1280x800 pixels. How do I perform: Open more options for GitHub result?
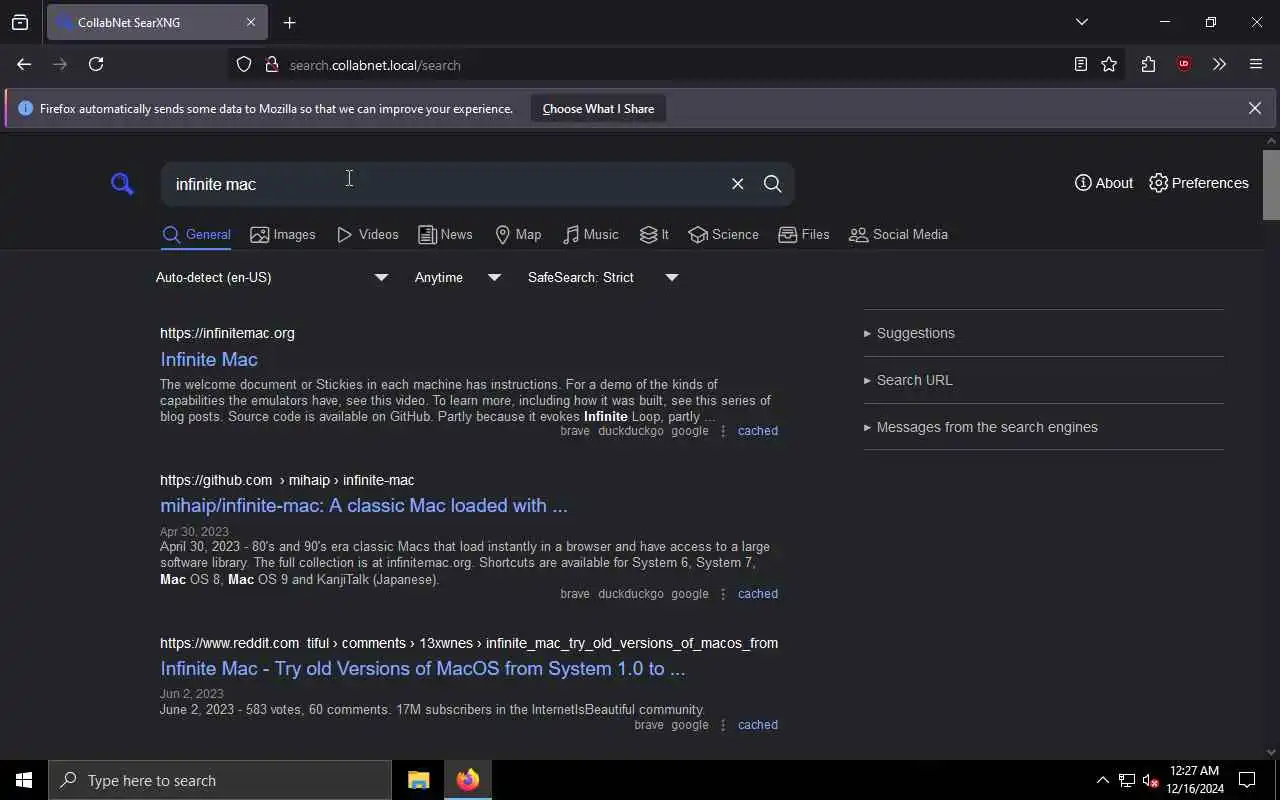pos(723,594)
